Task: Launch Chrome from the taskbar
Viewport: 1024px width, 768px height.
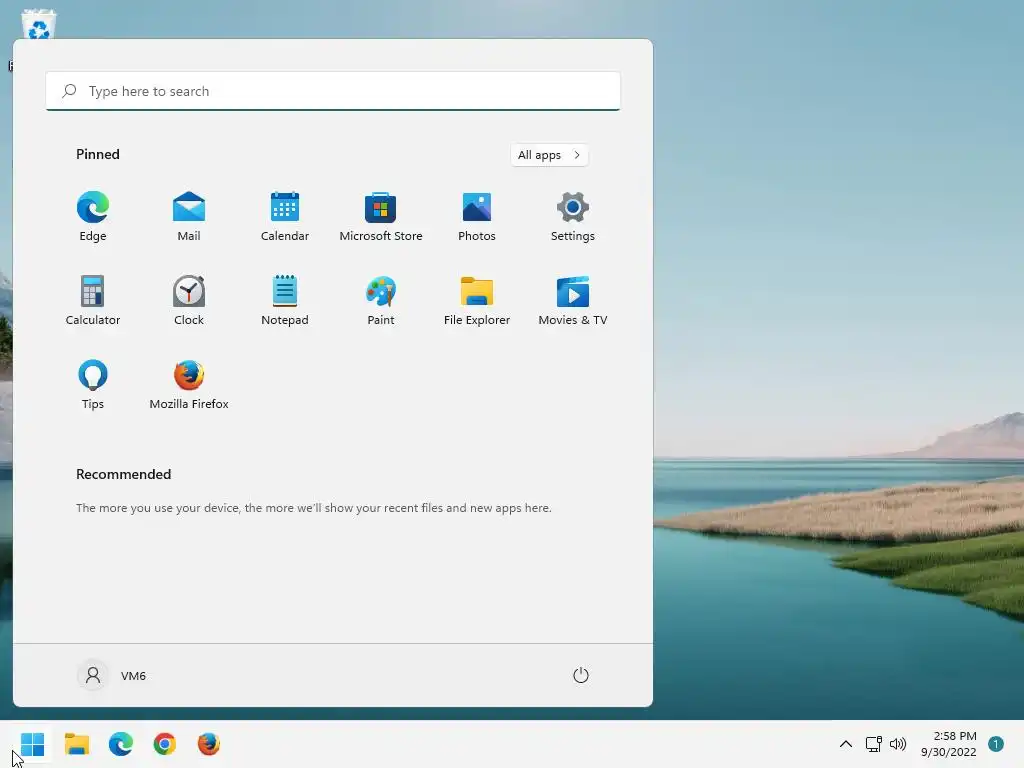Action: pyautogui.click(x=165, y=744)
